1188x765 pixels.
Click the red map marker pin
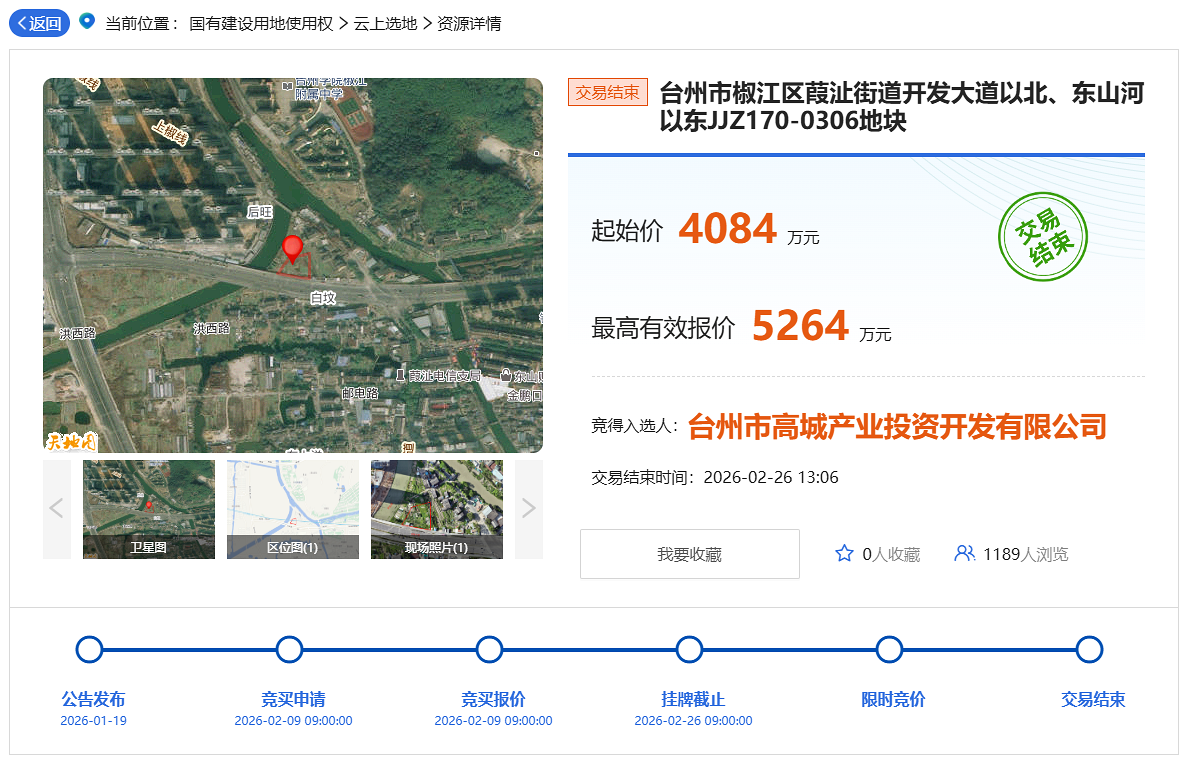pyautogui.click(x=292, y=248)
